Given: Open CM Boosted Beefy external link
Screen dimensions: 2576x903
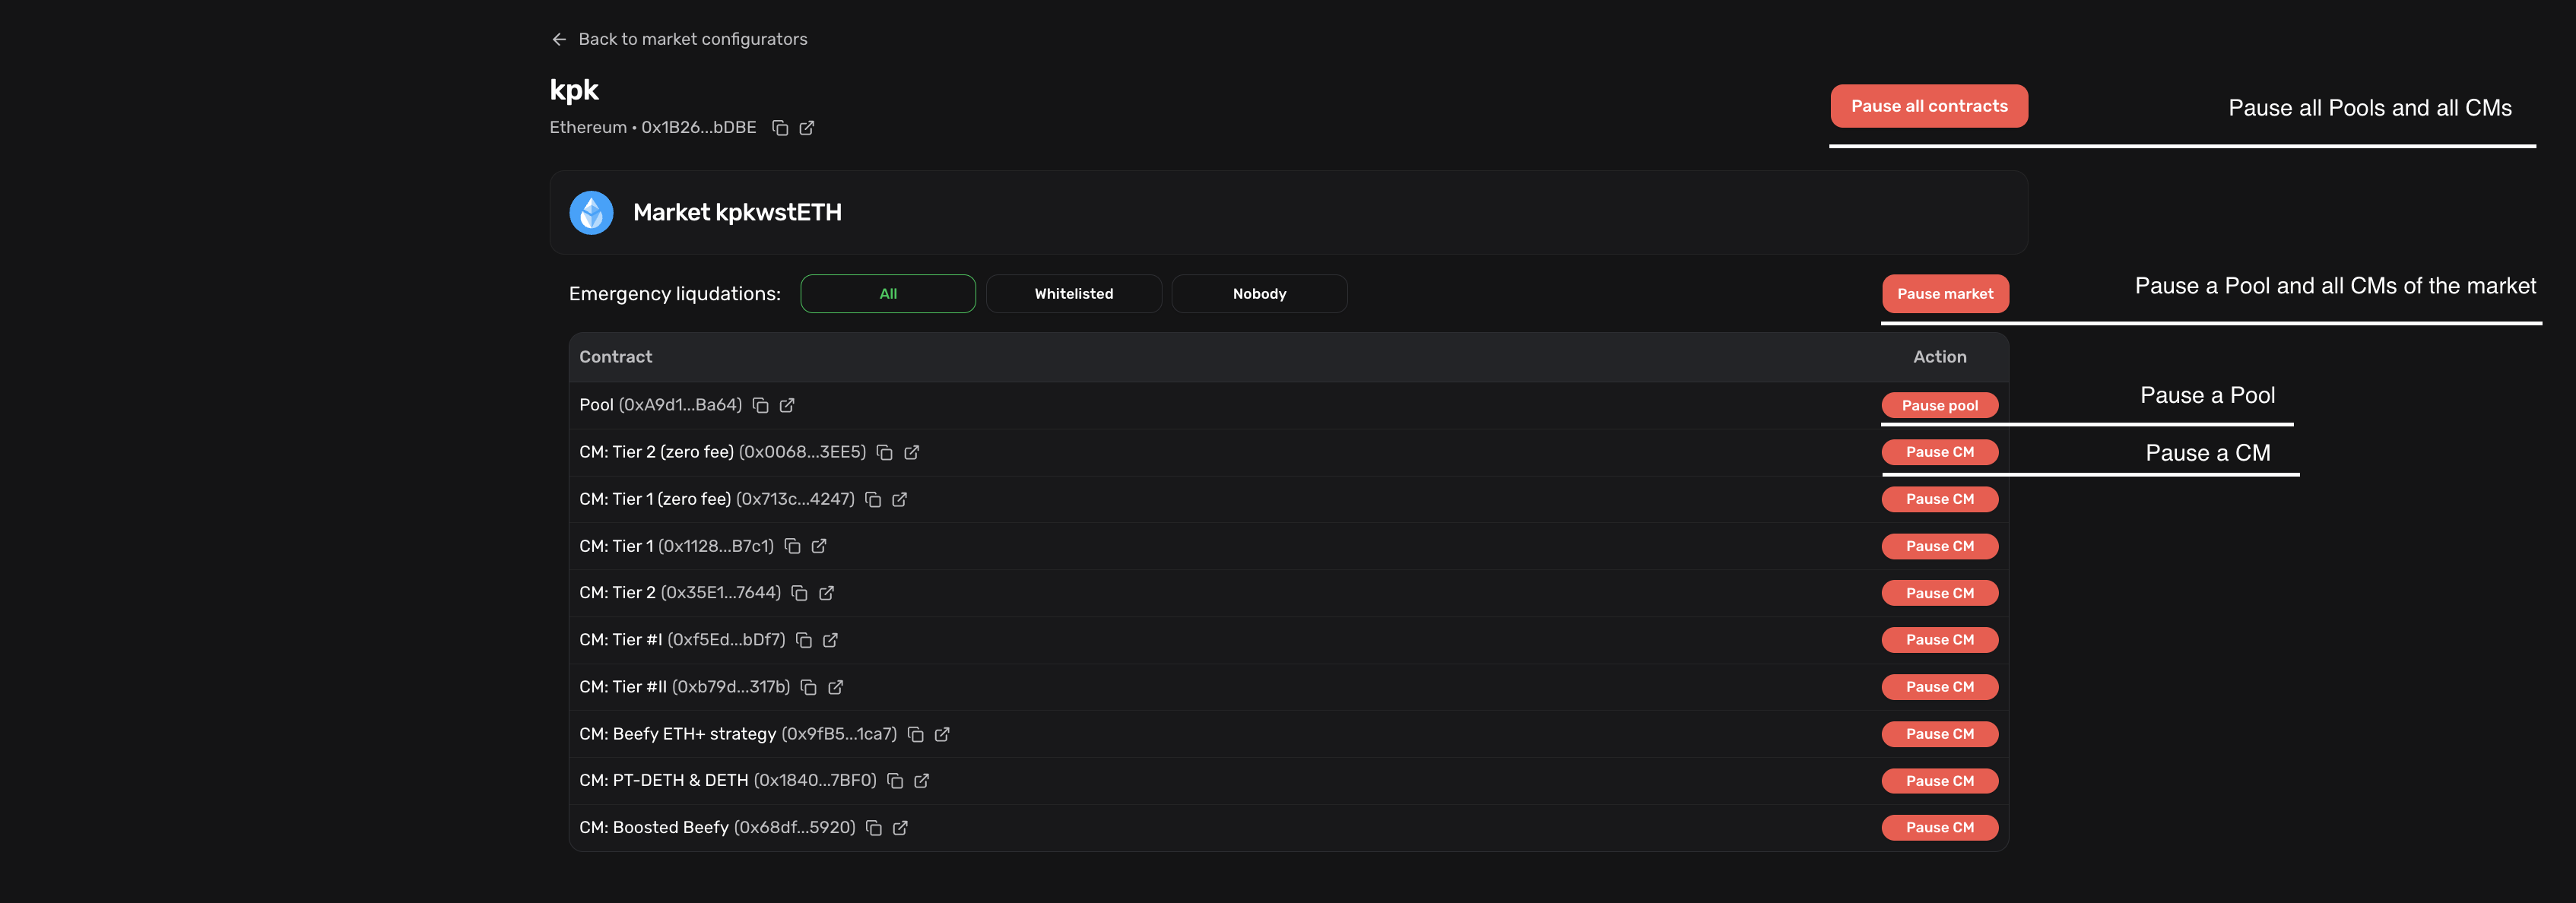Looking at the screenshot, I should pyautogui.click(x=900, y=828).
